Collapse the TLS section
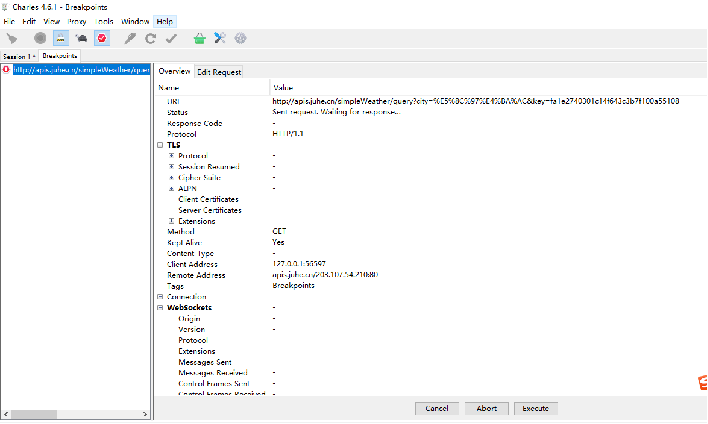 (160, 145)
